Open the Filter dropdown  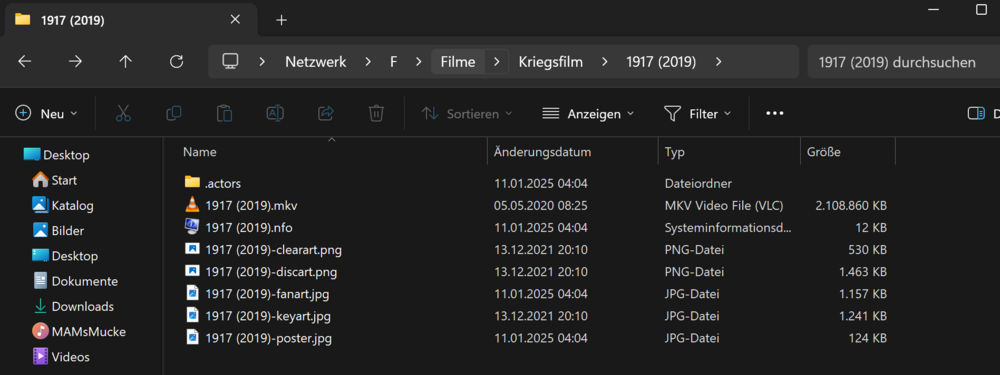(x=698, y=114)
